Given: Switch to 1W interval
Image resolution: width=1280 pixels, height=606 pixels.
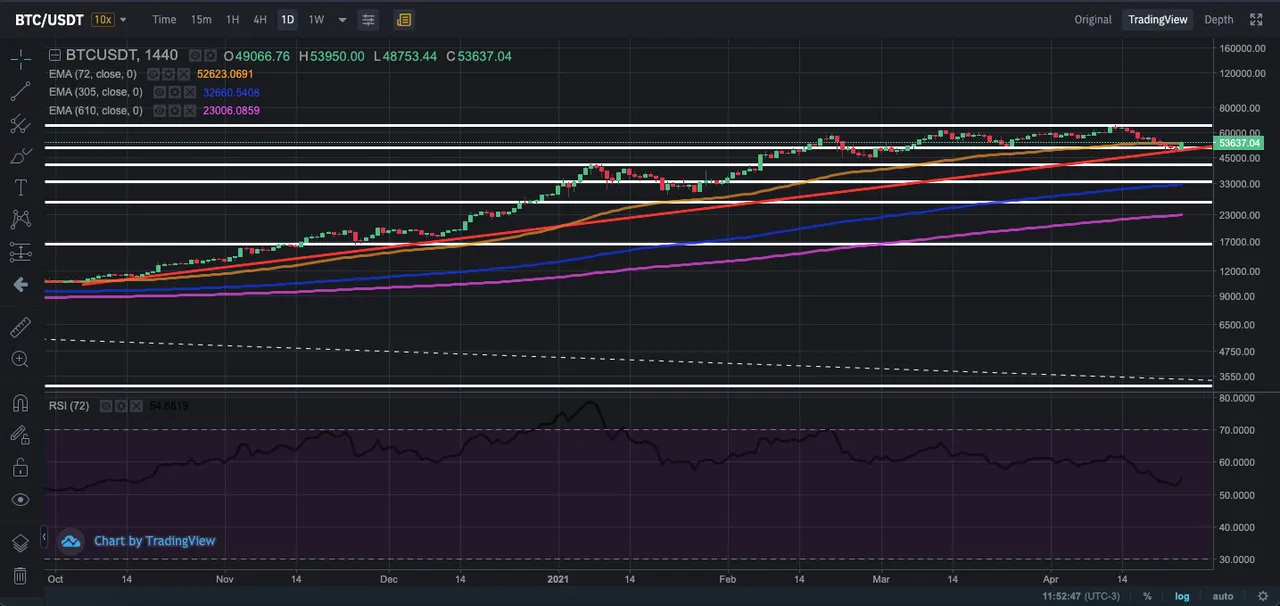Looking at the screenshot, I should pos(316,20).
